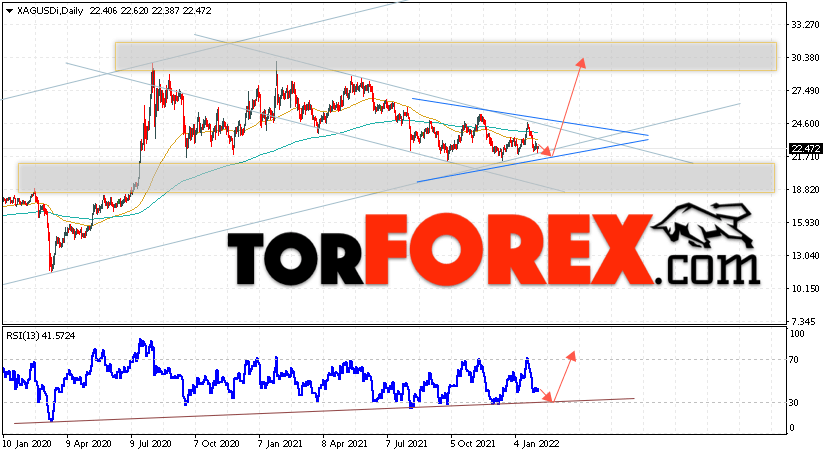Click the high price value 22.620

[x=134, y=11]
